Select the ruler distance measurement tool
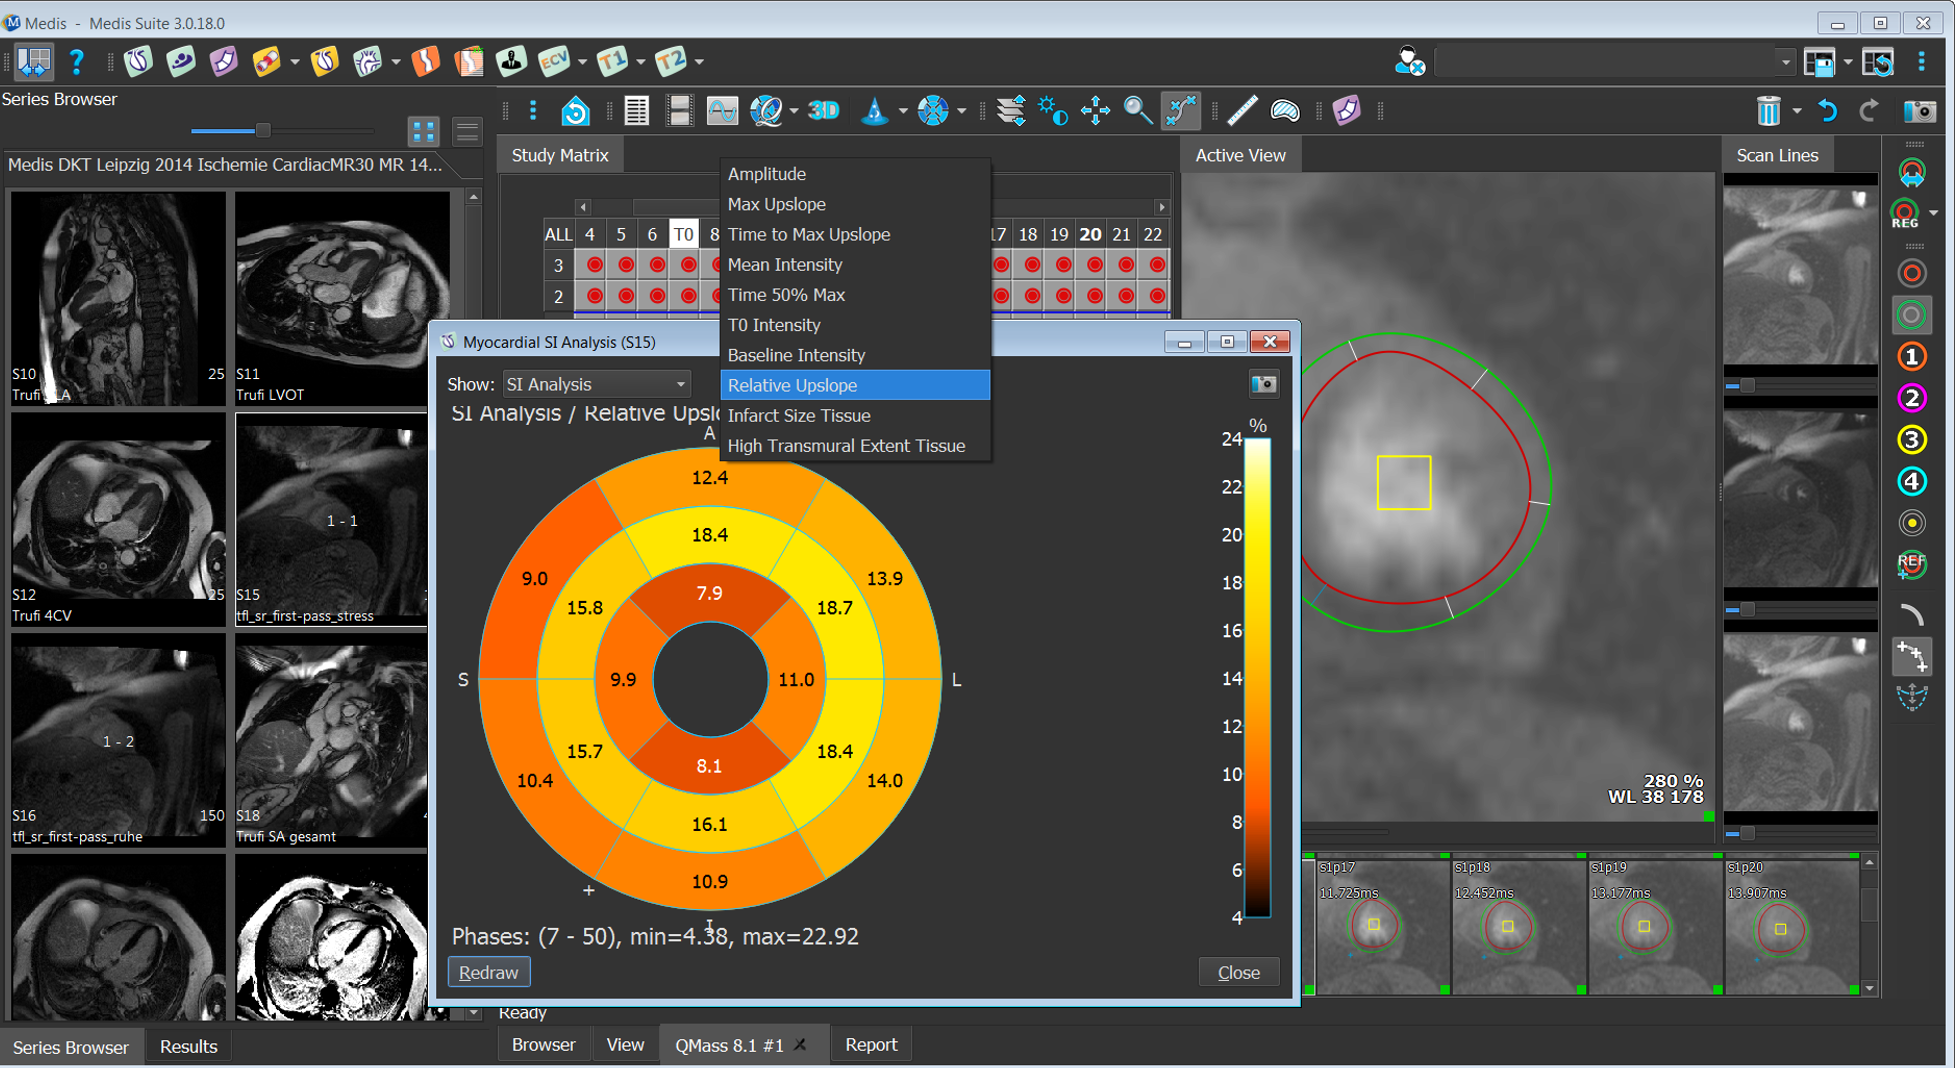Viewport: 1955px width, 1068px height. click(x=1242, y=111)
